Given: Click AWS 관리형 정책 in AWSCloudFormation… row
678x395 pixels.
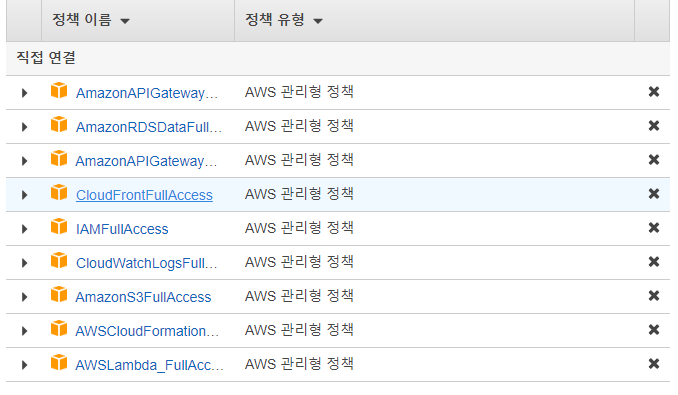Looking at the screenshot, I should point(299,330).
